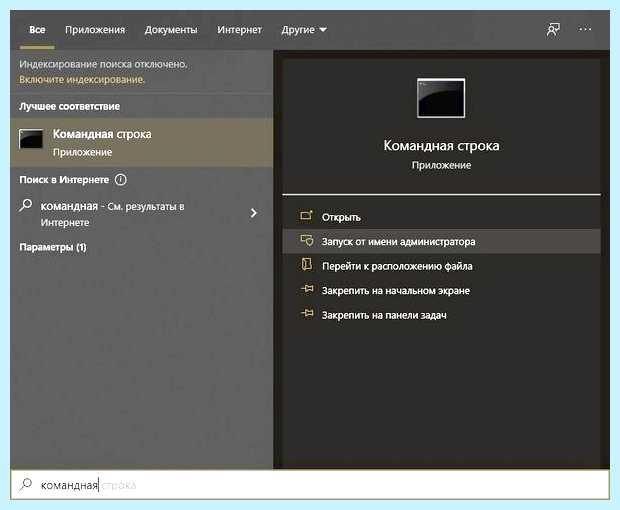This screenshot has width=620, height=510.
Task: Expand web results with the chevron arrow
Action: (253, 213)
